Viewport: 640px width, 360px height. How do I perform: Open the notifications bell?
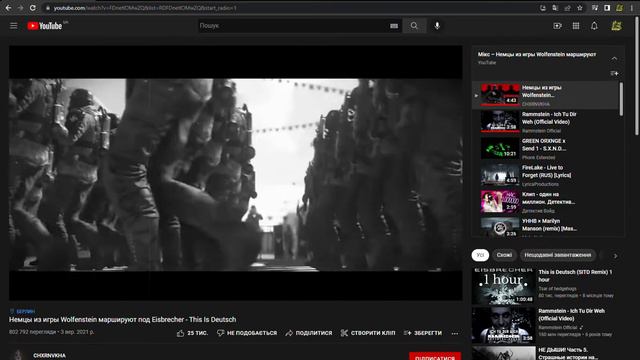(594, 26)
